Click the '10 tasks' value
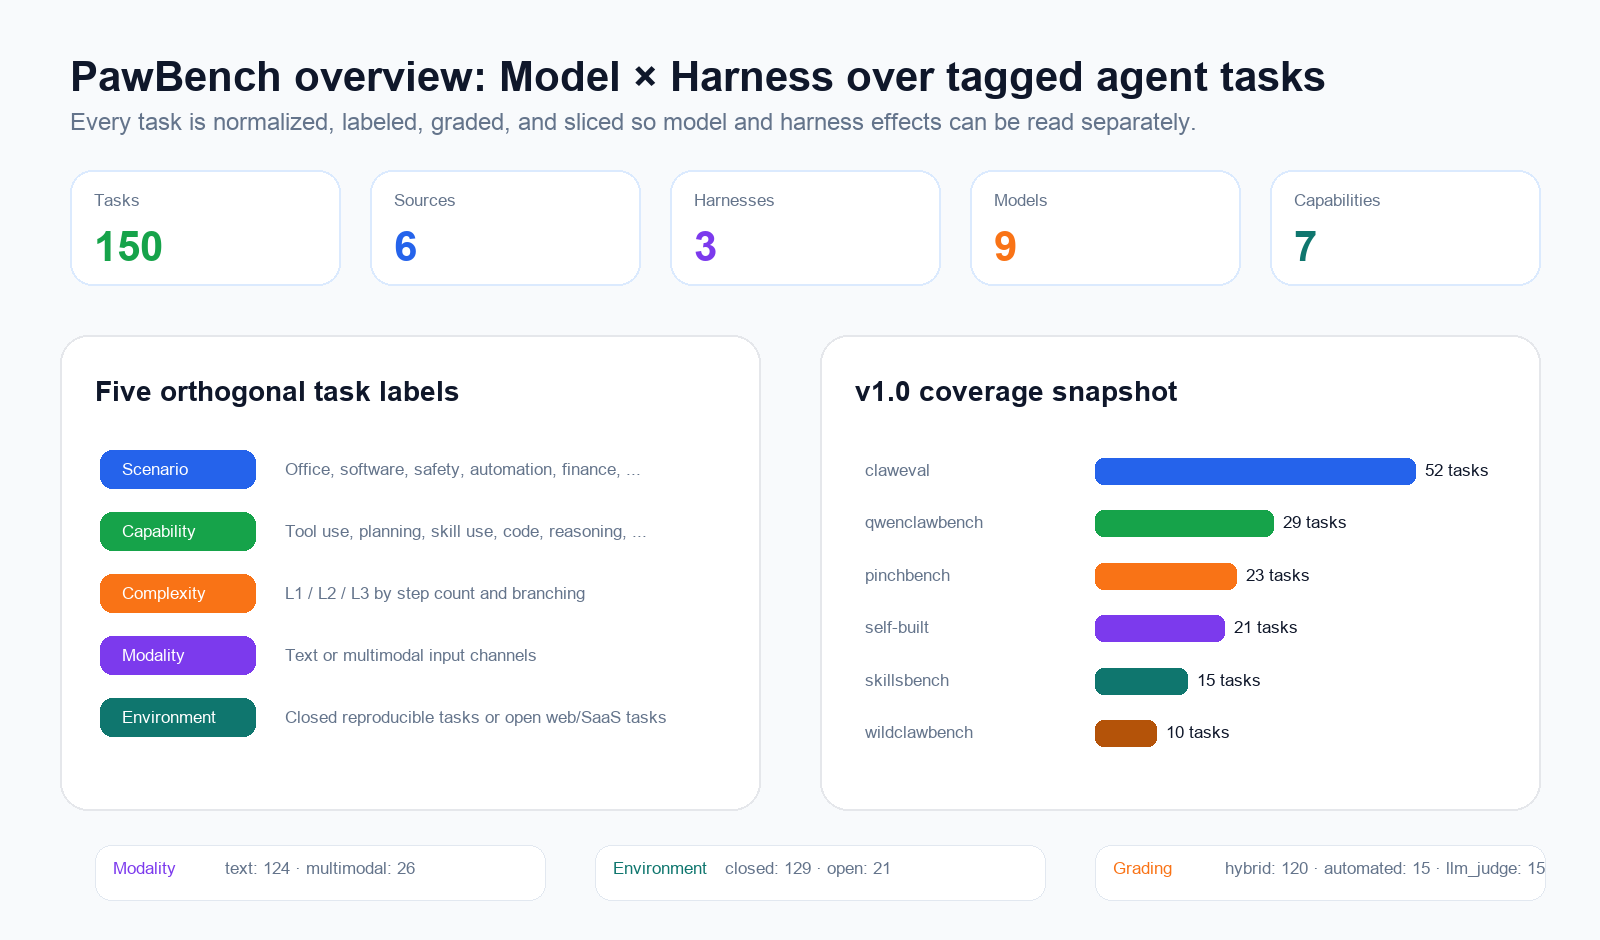Screen dimensions: 1600x940 [1198, 732]
